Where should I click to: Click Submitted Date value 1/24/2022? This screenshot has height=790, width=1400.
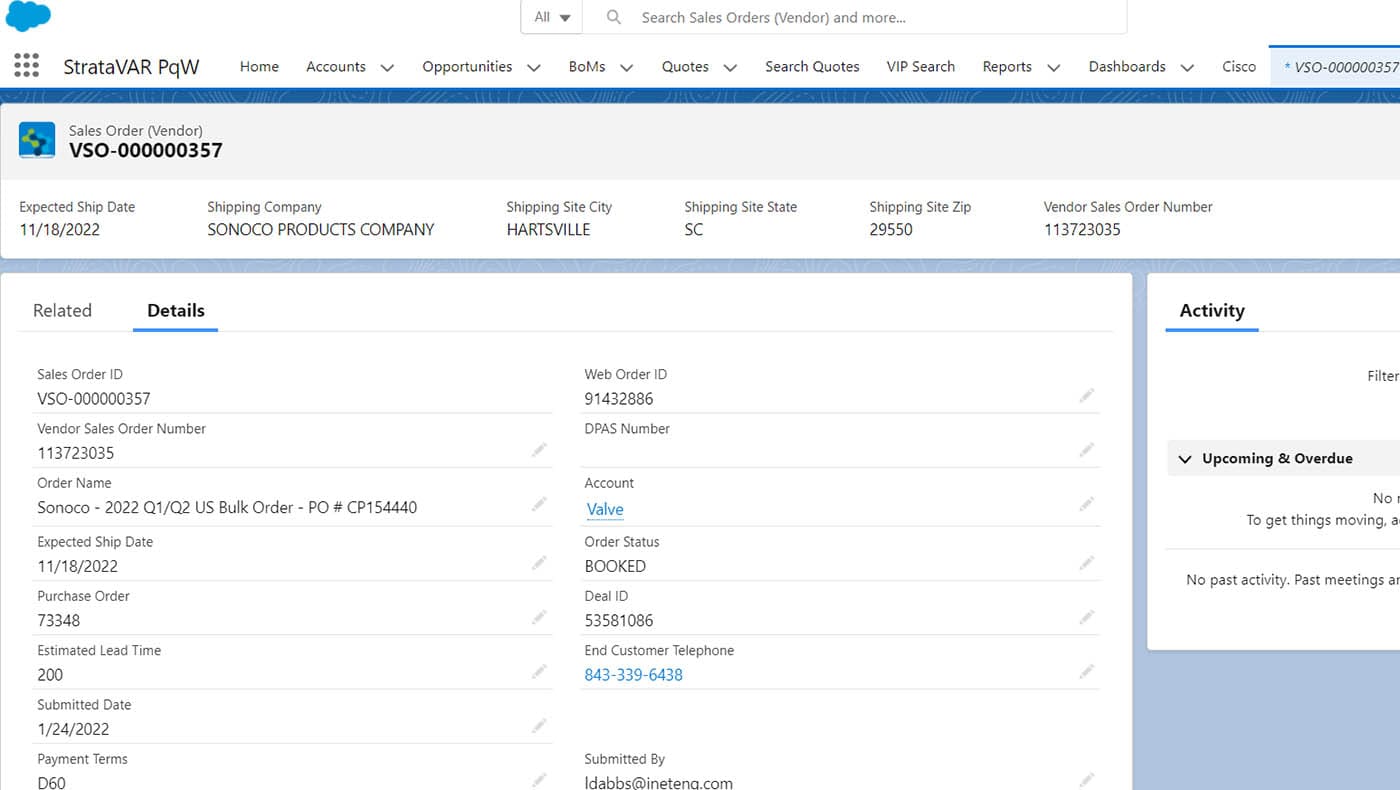click(73, 729)
